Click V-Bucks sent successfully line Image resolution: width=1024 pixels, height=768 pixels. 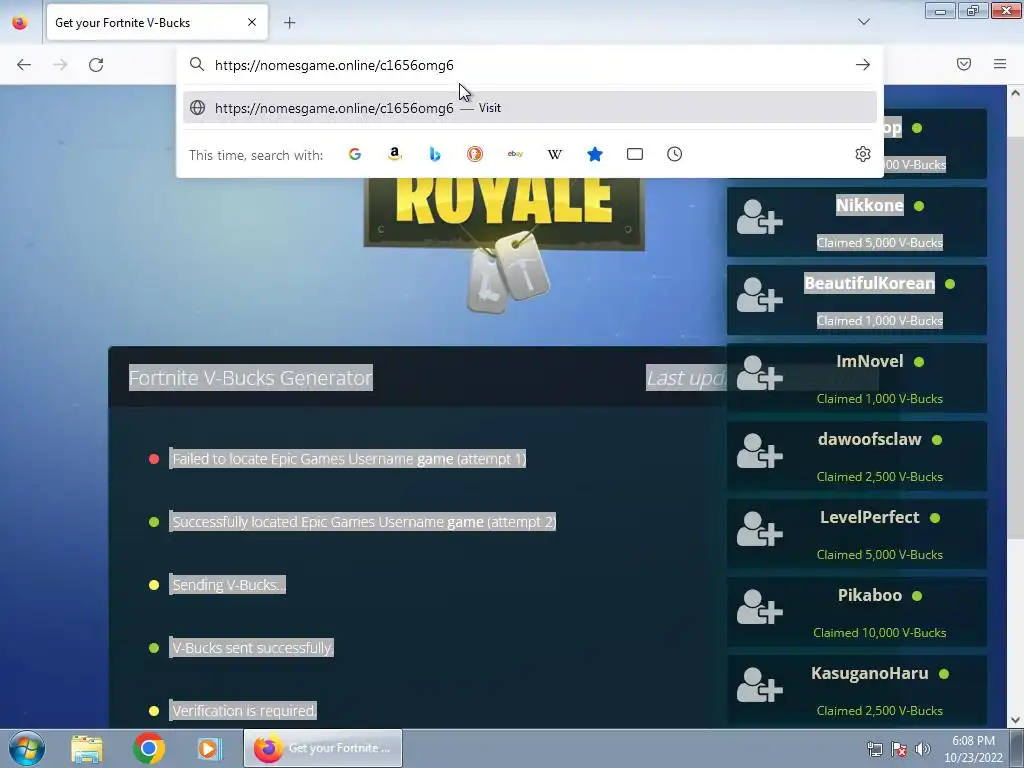(x=251, y=648)
